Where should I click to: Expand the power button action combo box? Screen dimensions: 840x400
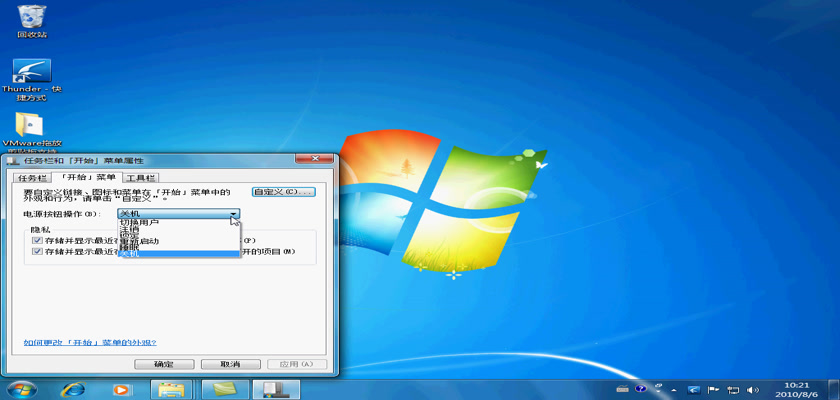pyautogui.click(x=233, y=214)
